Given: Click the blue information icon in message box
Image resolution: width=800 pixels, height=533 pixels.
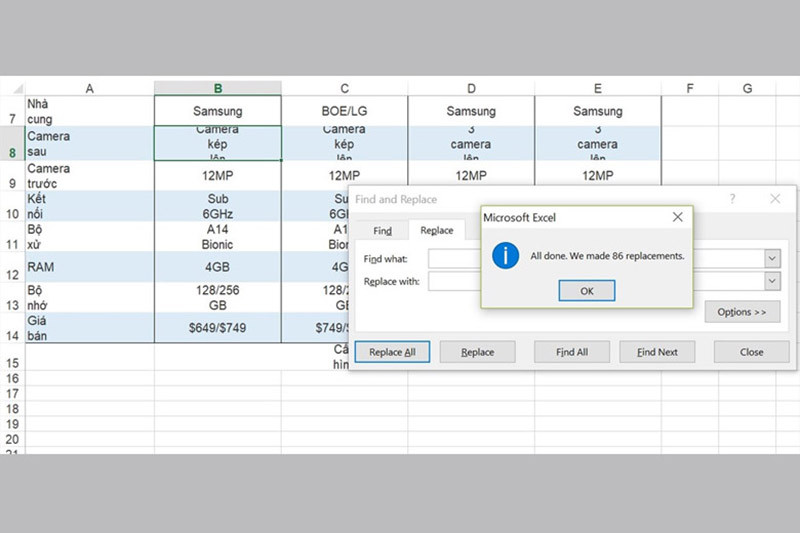Looking at the screenshot, I should coord(505,256).
